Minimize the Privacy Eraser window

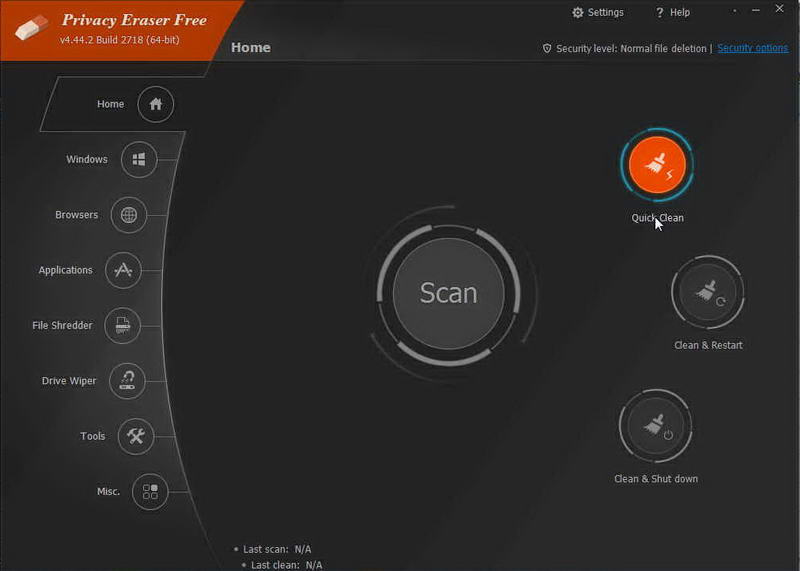(756, 10)
